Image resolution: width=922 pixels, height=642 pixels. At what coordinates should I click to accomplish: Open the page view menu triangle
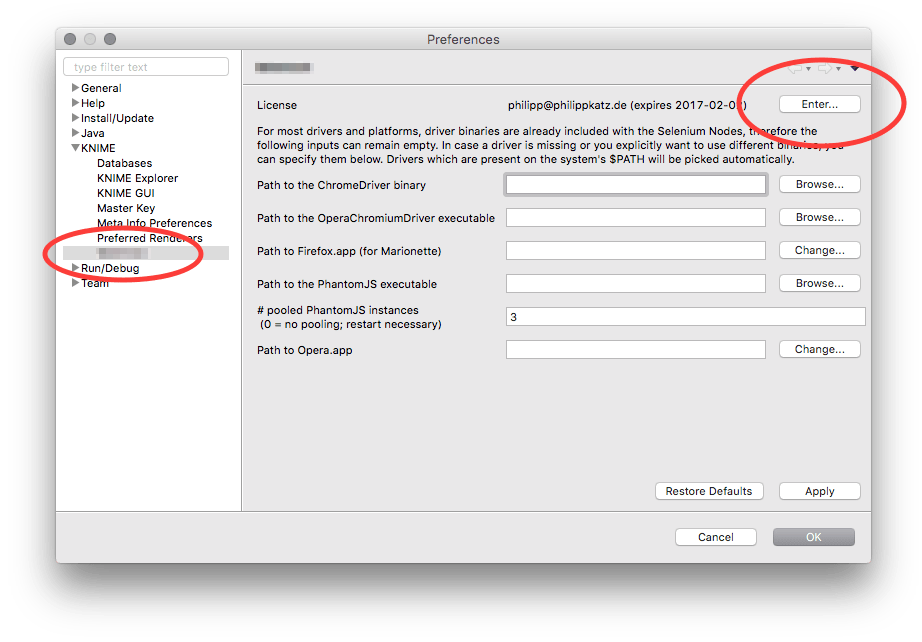[x=855, y=69]
